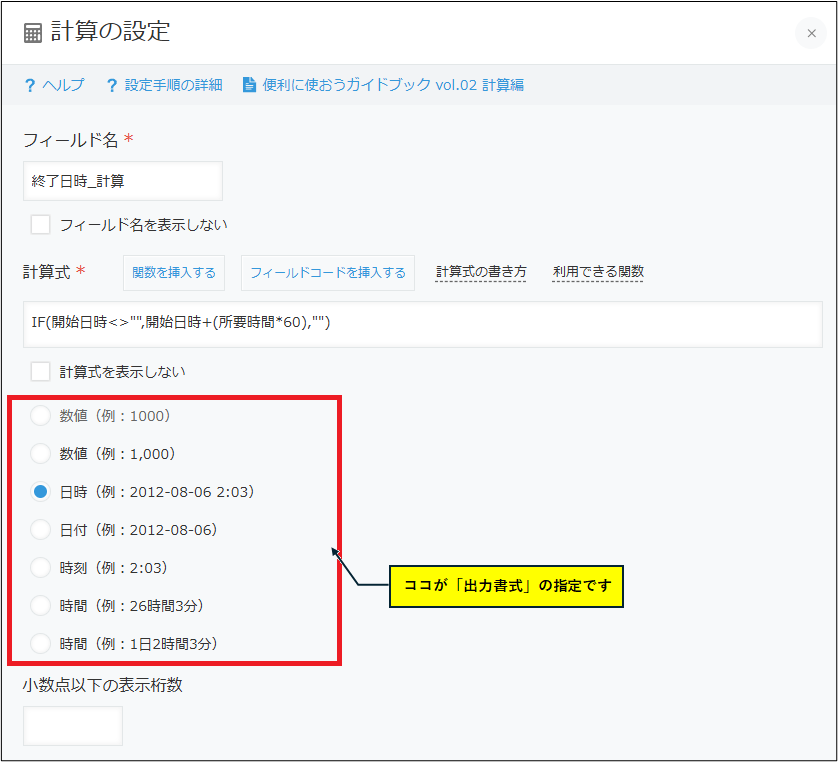
Task: Close the 計算の設定 dialog with X
Action: click(811, 33)
